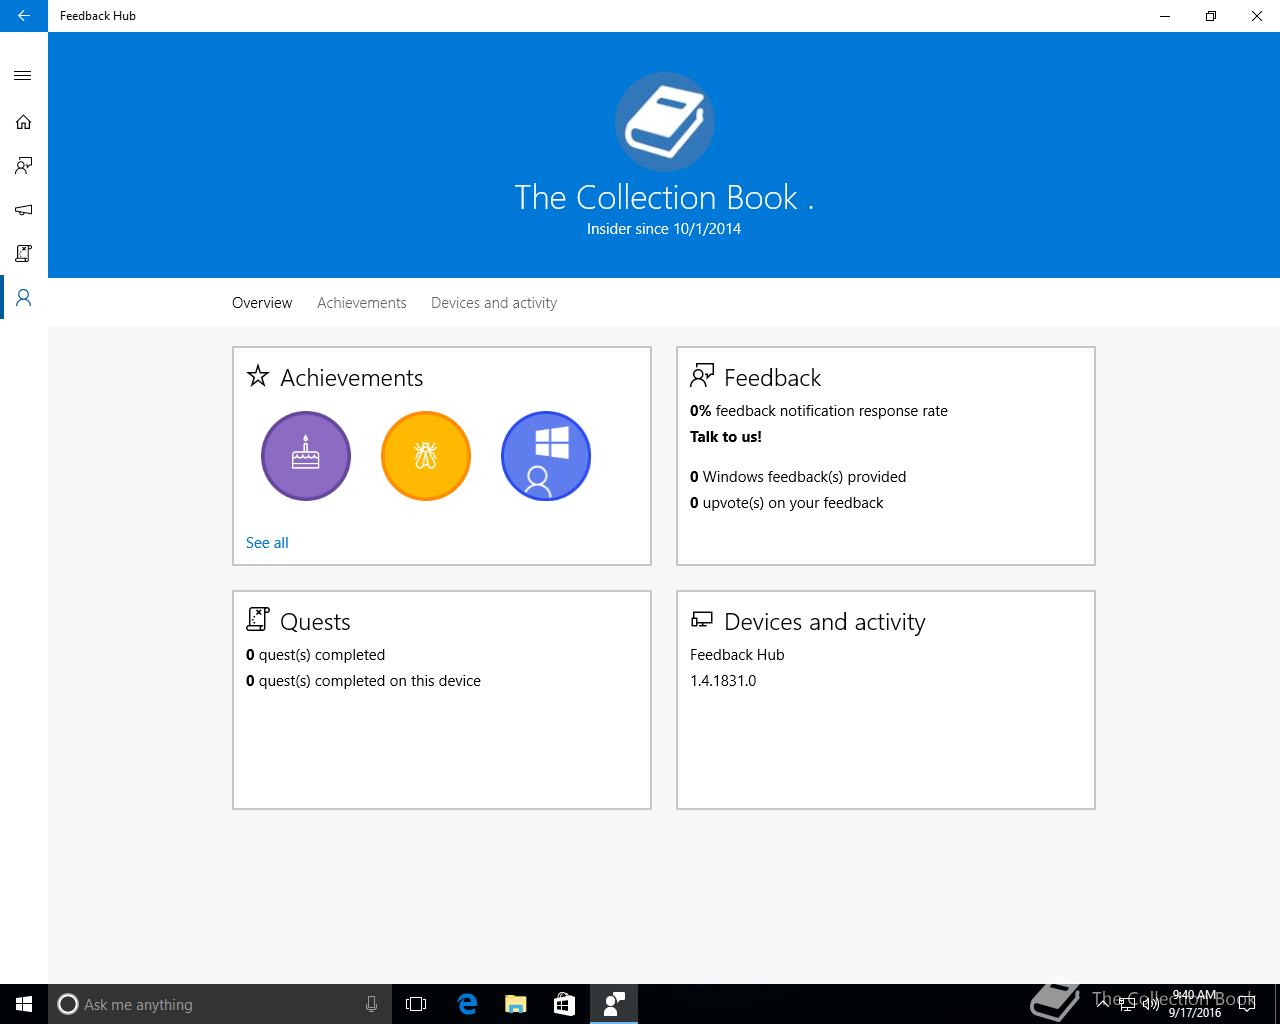The image size is (1280, 1024).
Task: Open Task View from the taskbar
Action: (x=416, y=1004)
